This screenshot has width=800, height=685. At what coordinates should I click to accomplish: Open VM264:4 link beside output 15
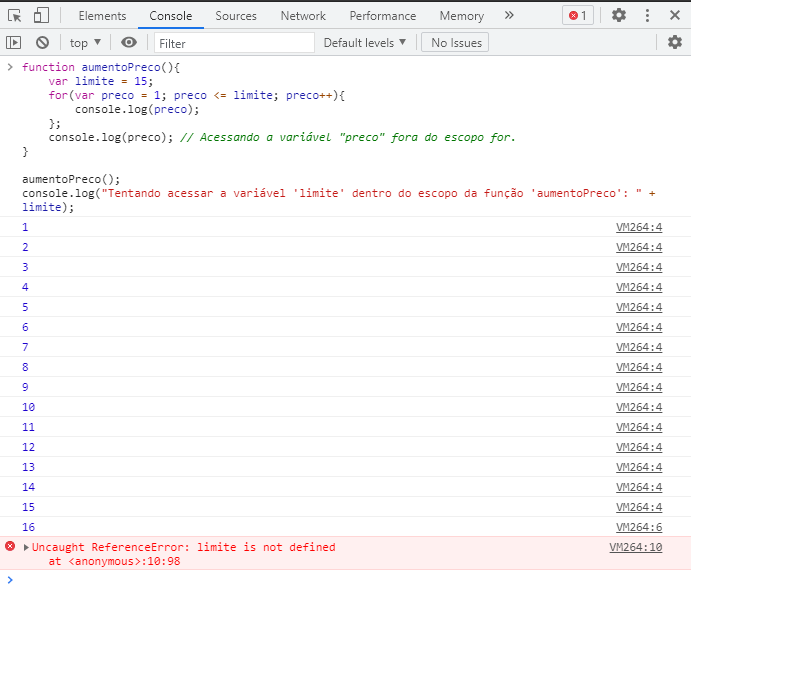click(x=639, y=508)
